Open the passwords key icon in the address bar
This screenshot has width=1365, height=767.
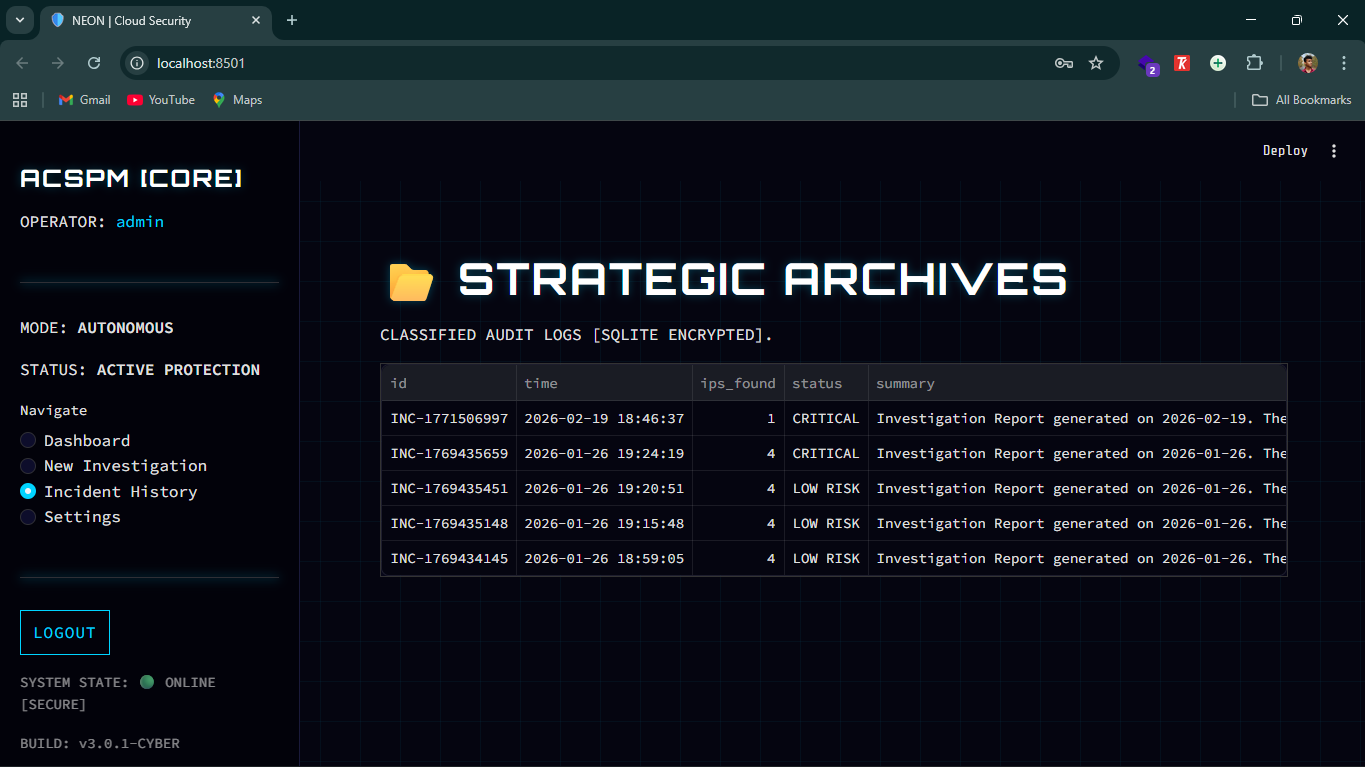[x=1063, y=62]
